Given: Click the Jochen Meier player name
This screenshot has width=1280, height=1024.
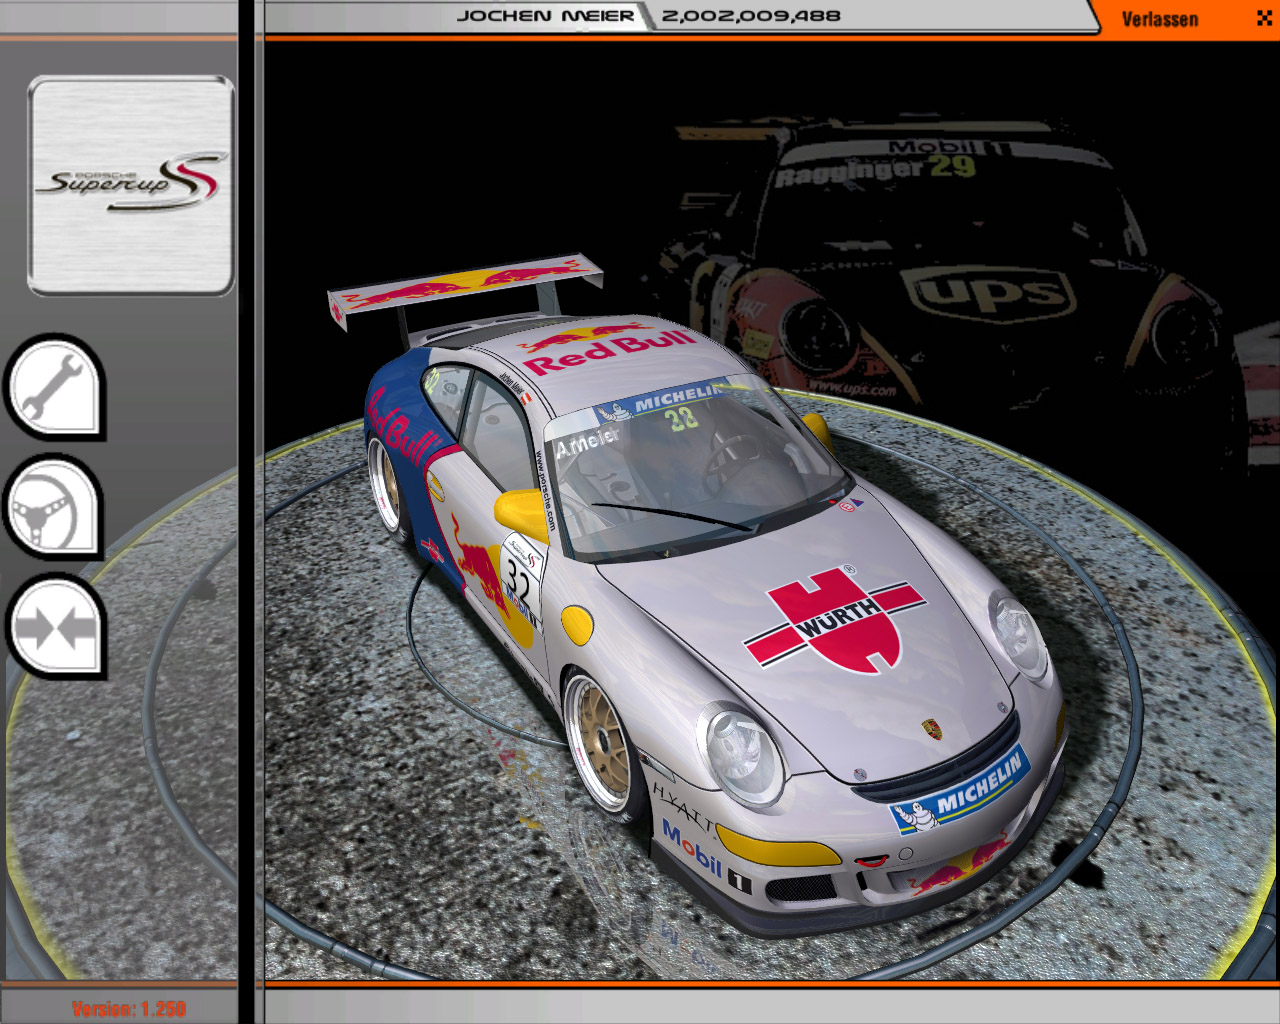Looking at the screenshot, I should (545, 16).
